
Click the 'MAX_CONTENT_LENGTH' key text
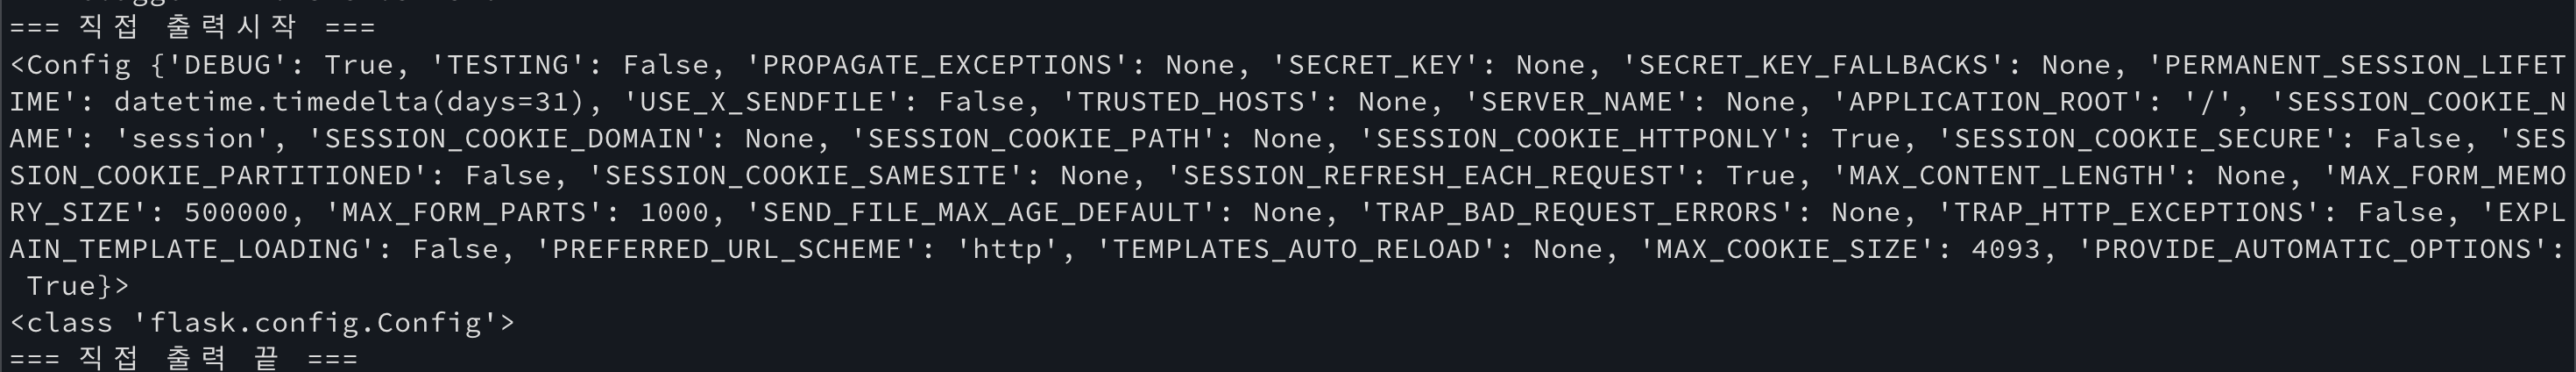2006,176
